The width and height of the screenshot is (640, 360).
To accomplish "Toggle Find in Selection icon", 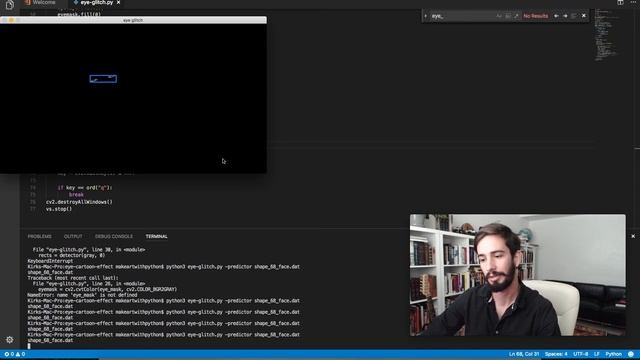I will (x=574, y=16).
